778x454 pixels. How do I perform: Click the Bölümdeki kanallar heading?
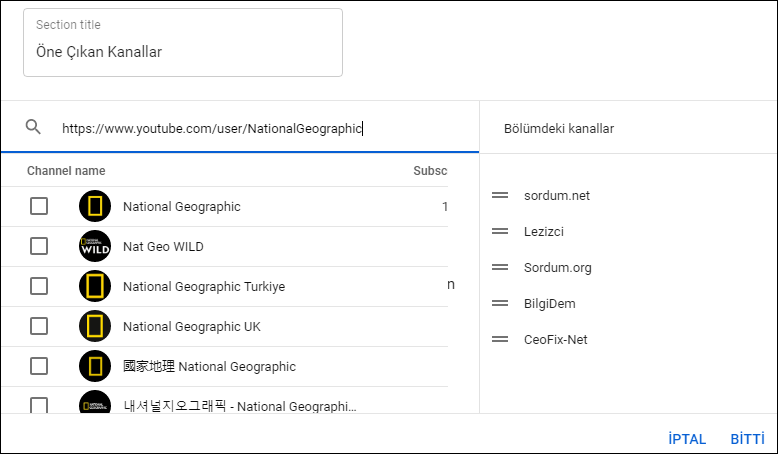(x=559, y=129)
